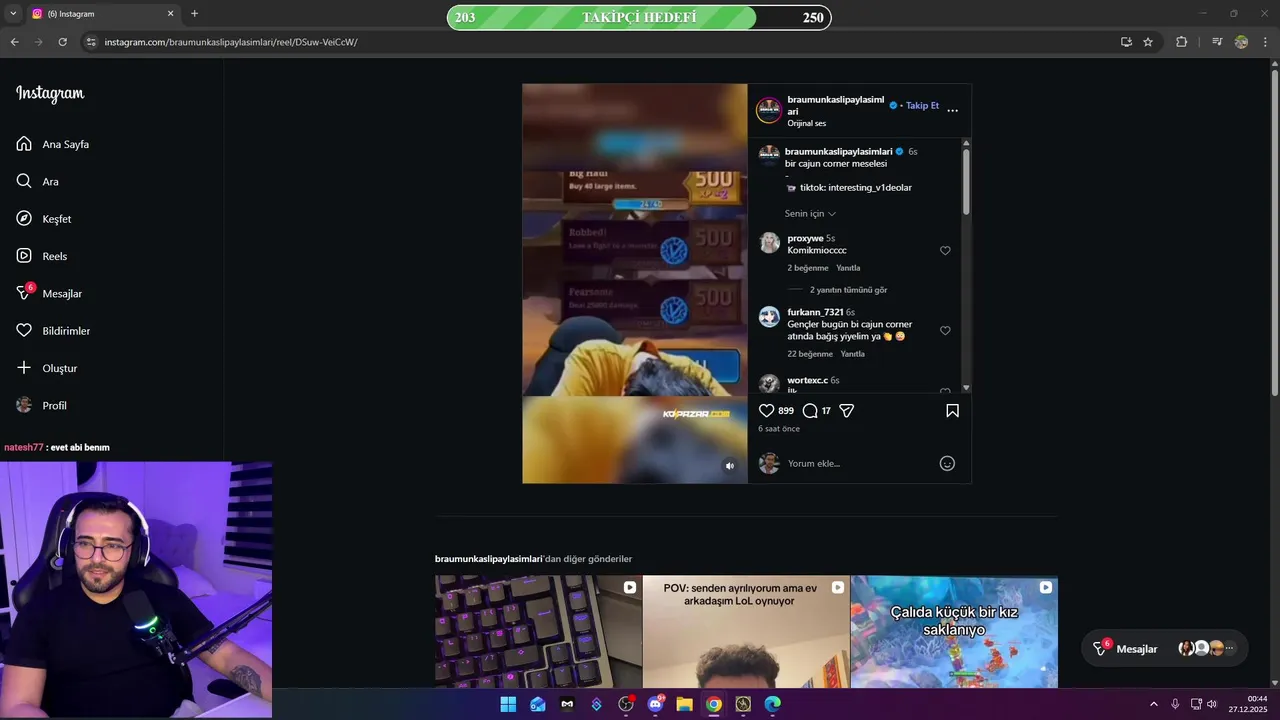Go to Keşfet in the sidebar
The width and height of the screenshot is (1280, 720).
pos(44,219)
